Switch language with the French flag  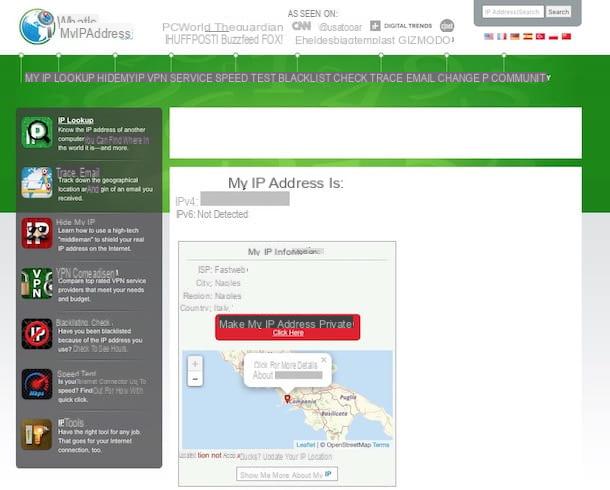[x=502, y=37]
